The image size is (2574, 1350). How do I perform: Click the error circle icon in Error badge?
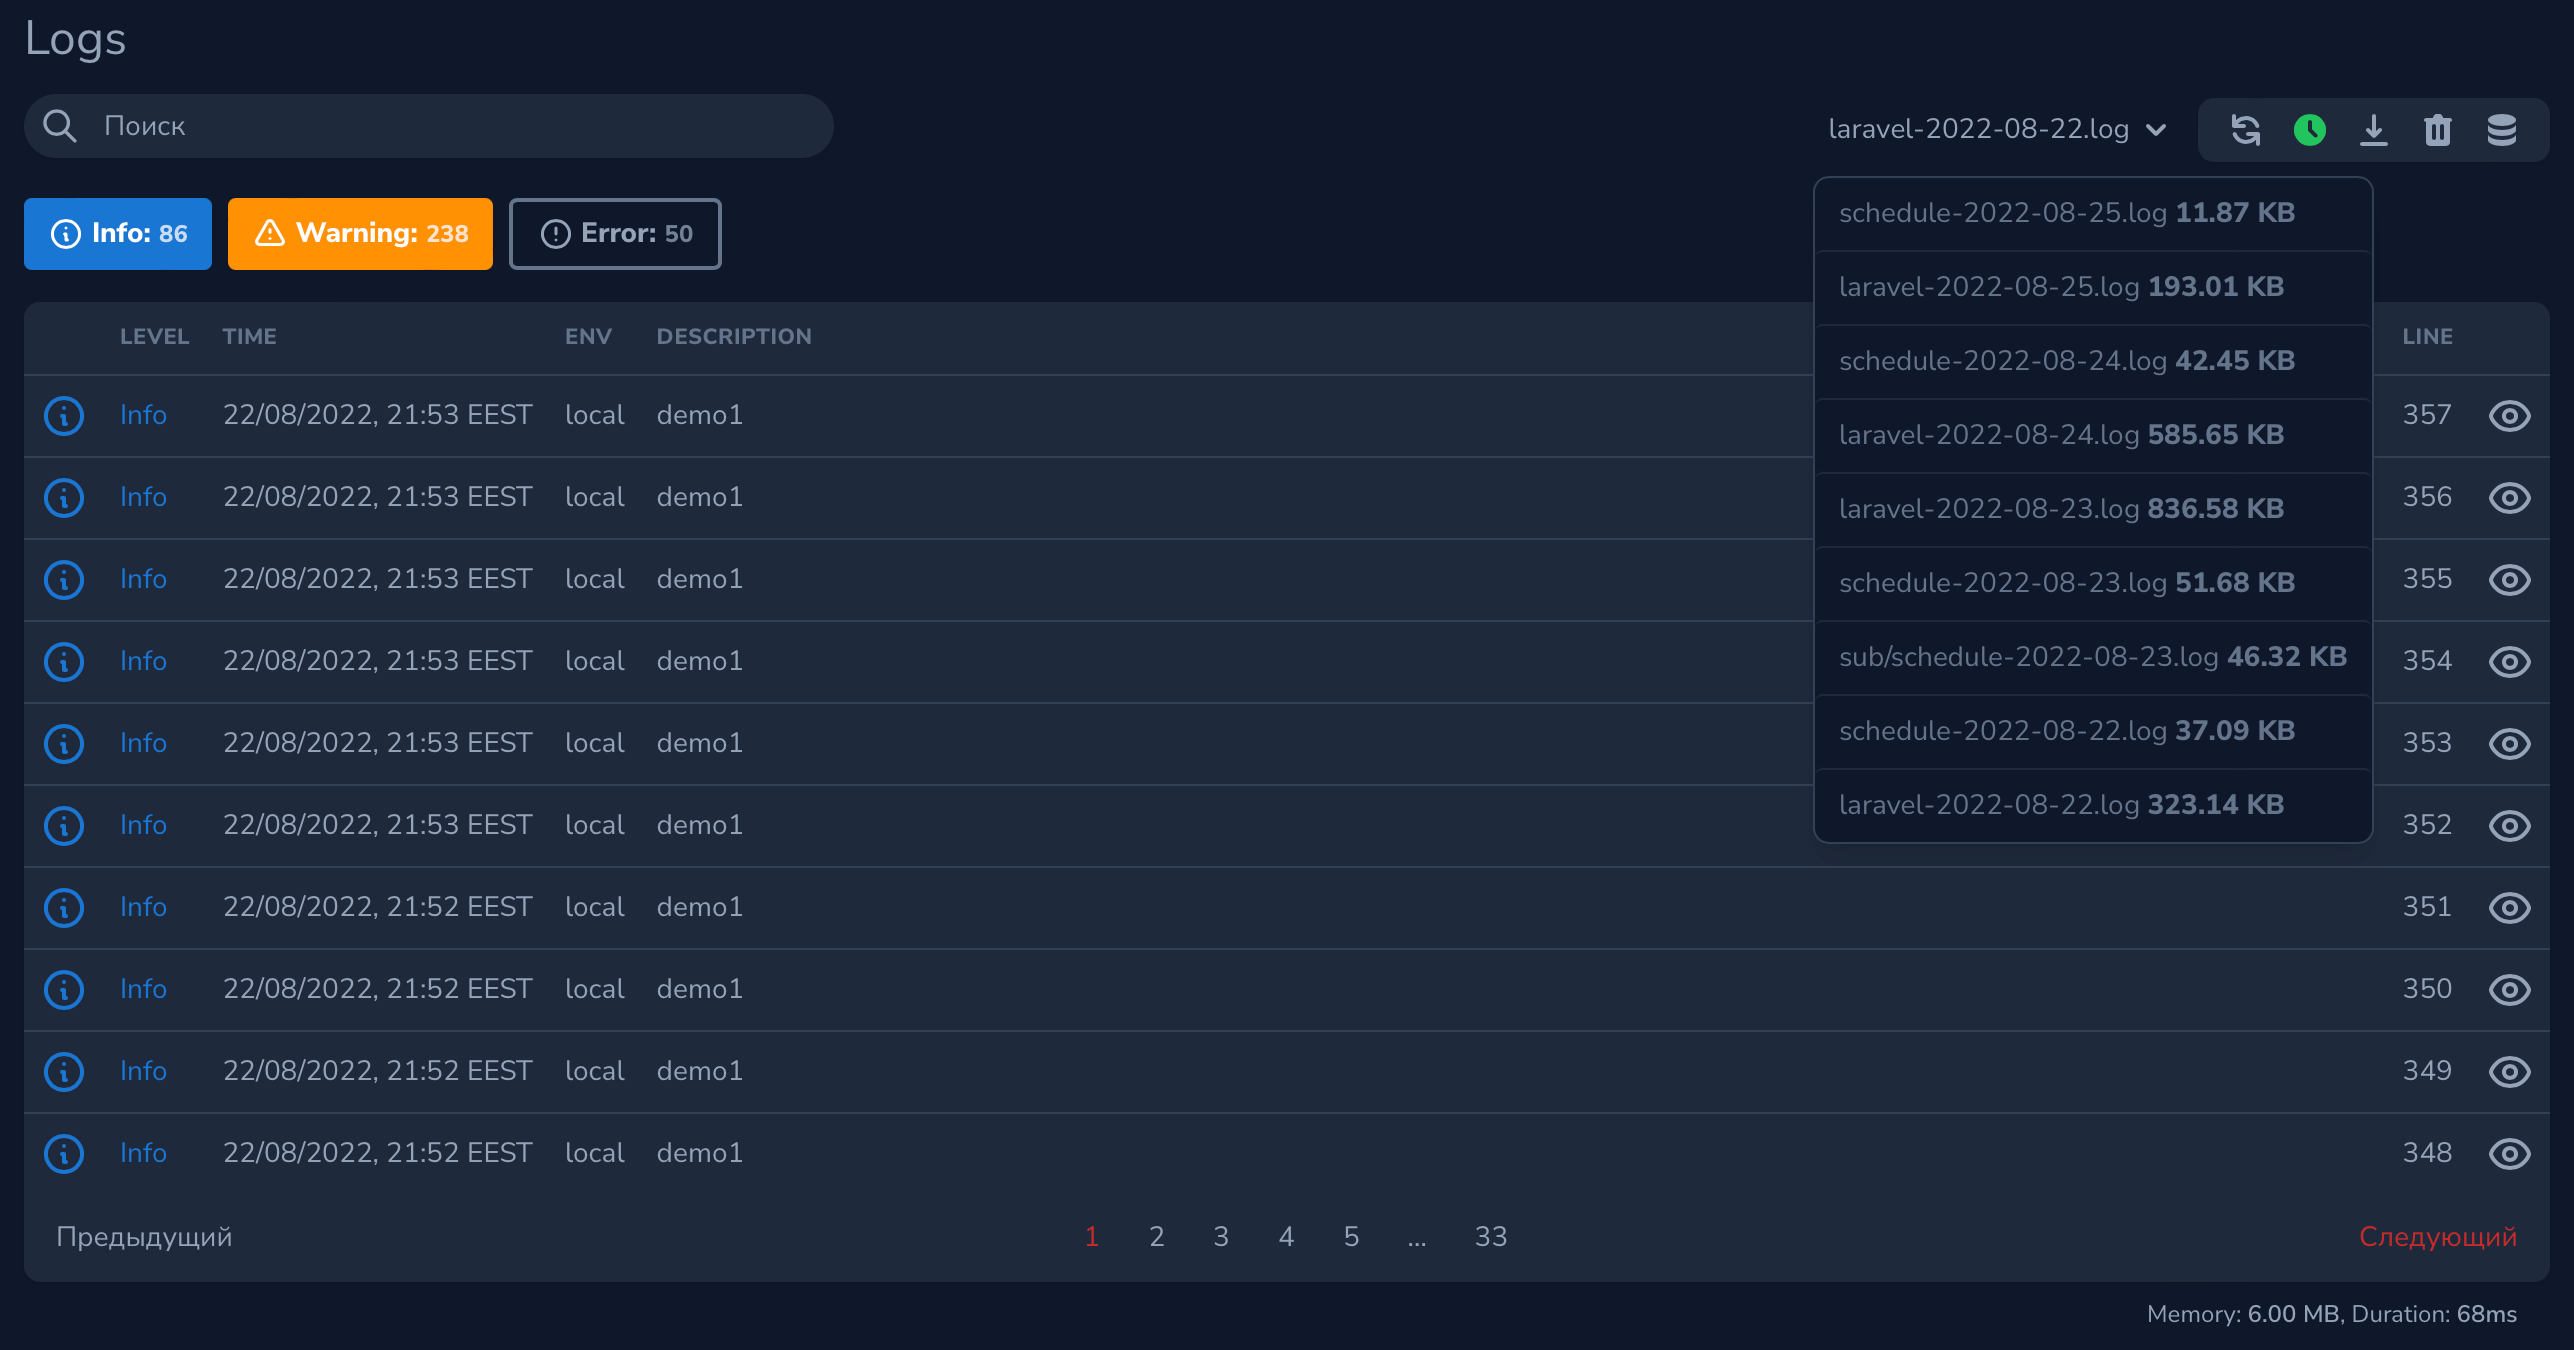point(557,233)
